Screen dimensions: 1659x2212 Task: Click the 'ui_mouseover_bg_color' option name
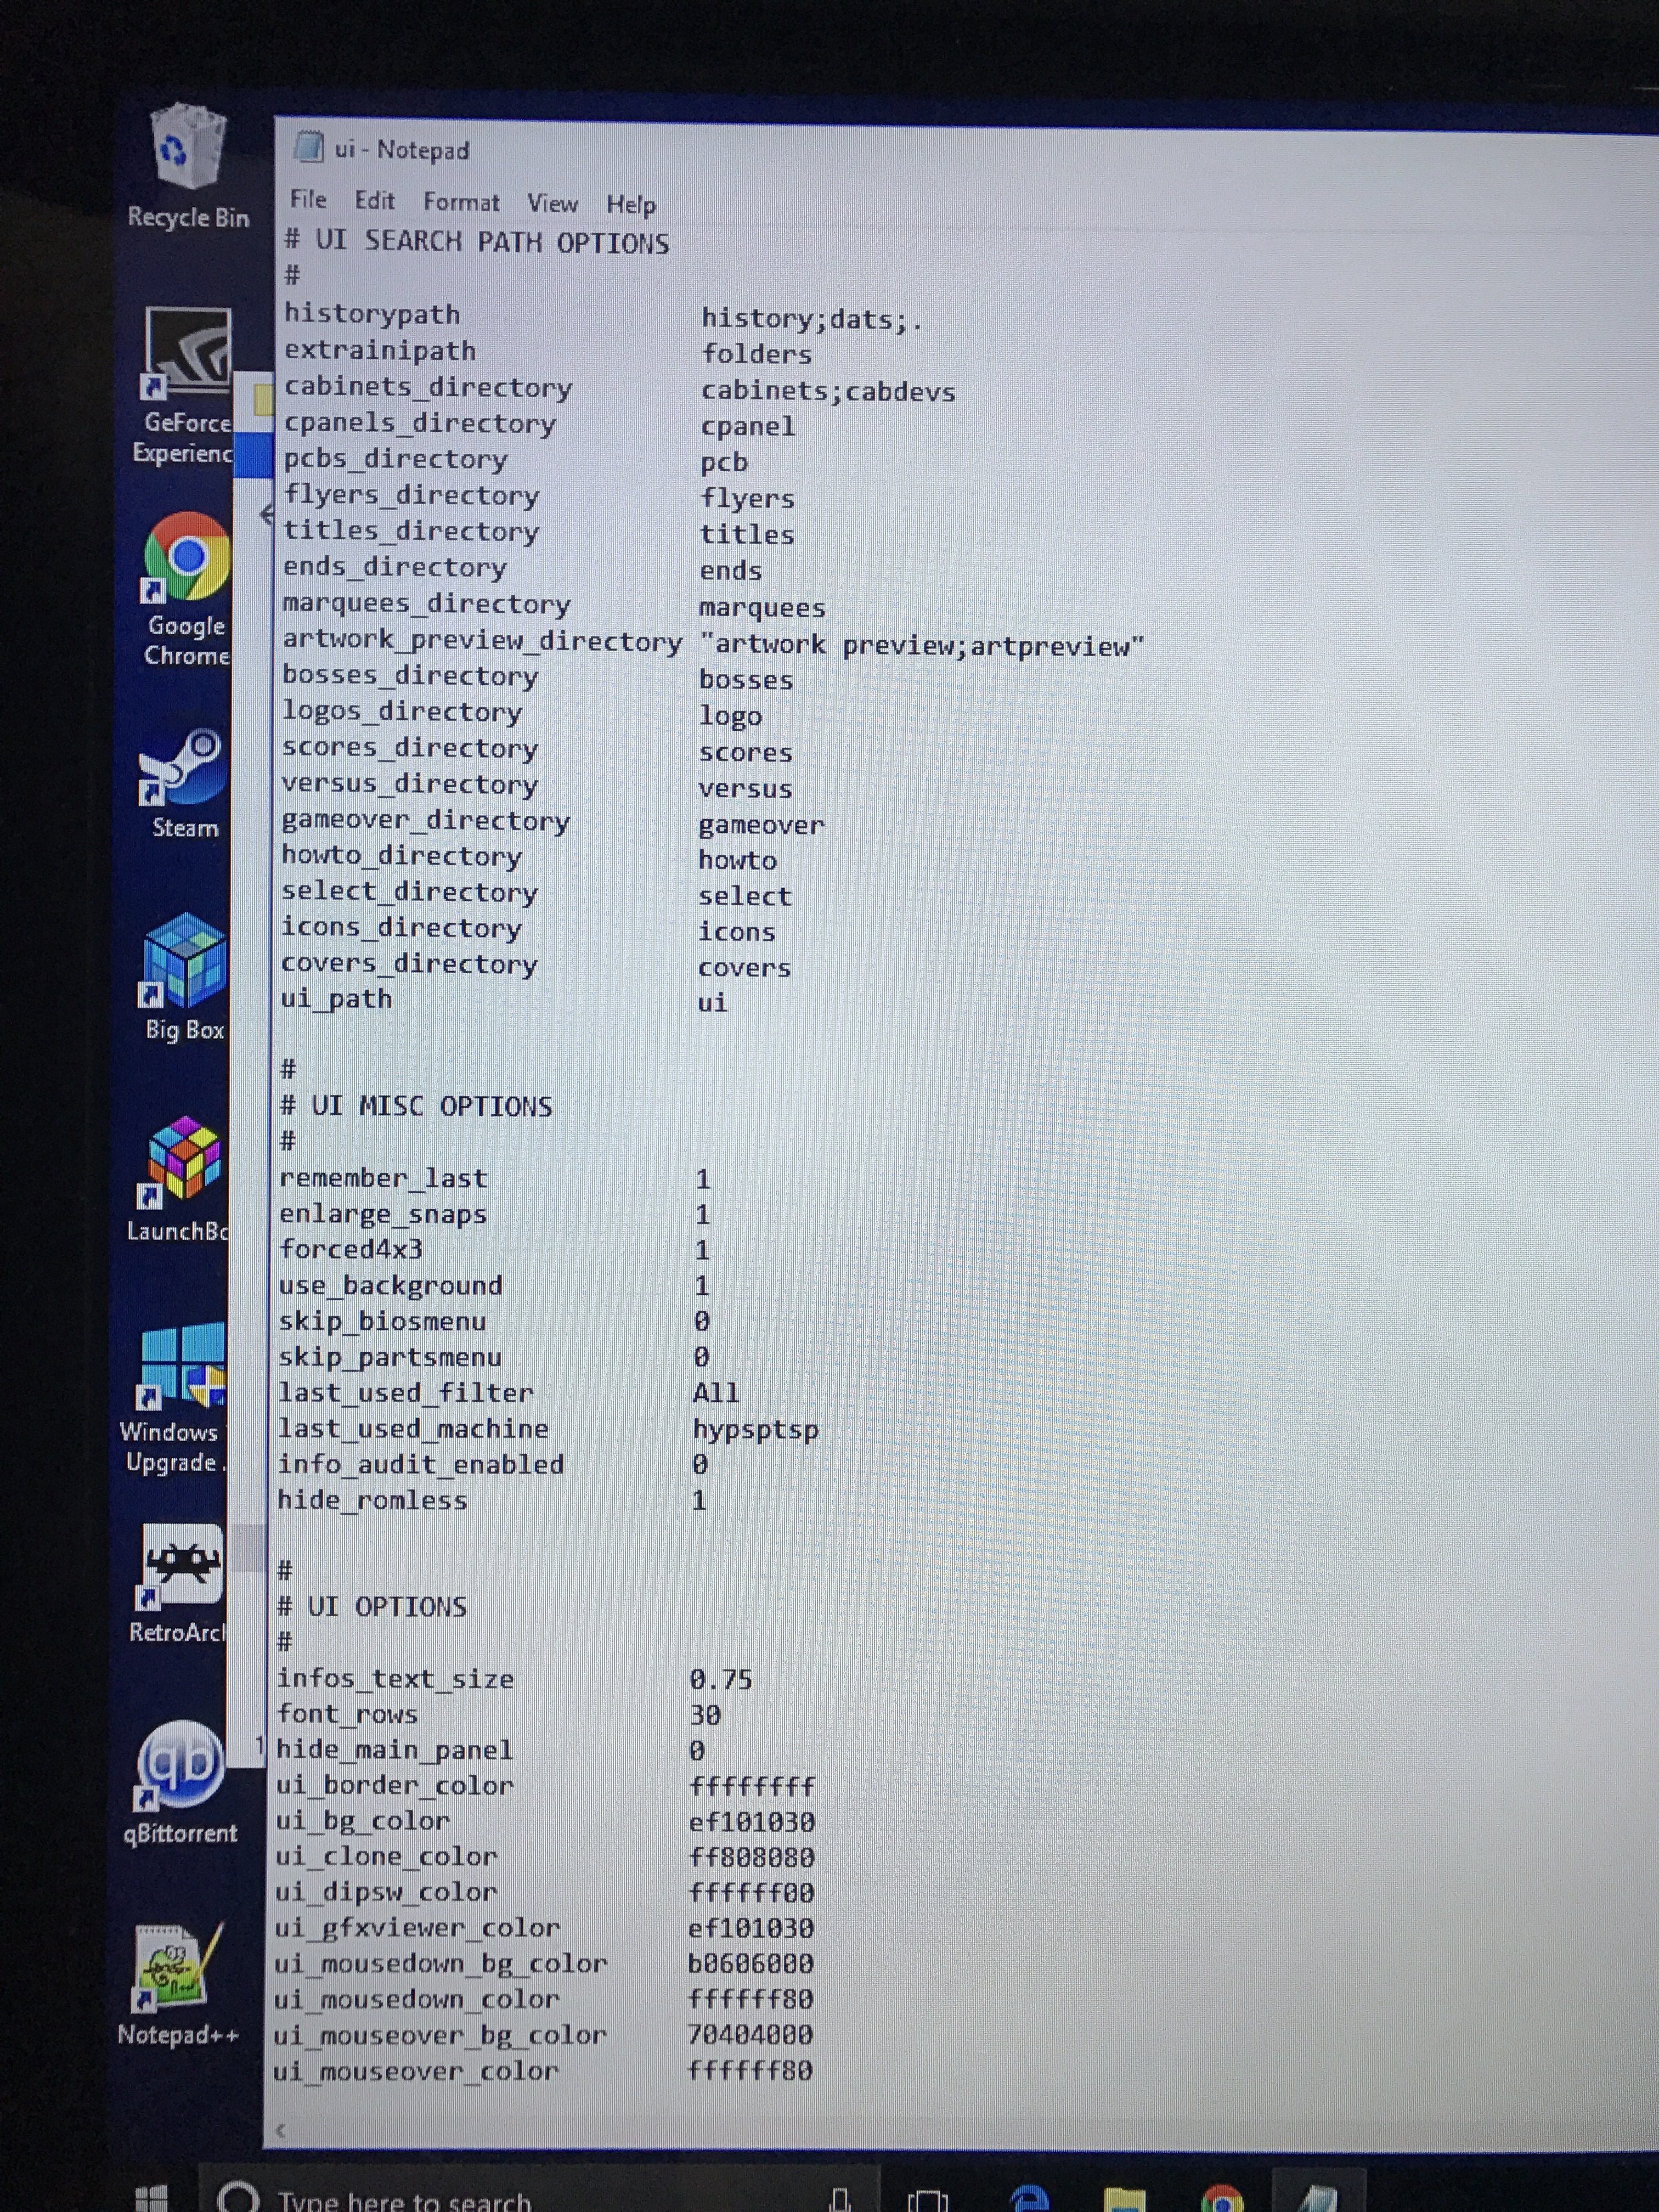coord(440,2035)
